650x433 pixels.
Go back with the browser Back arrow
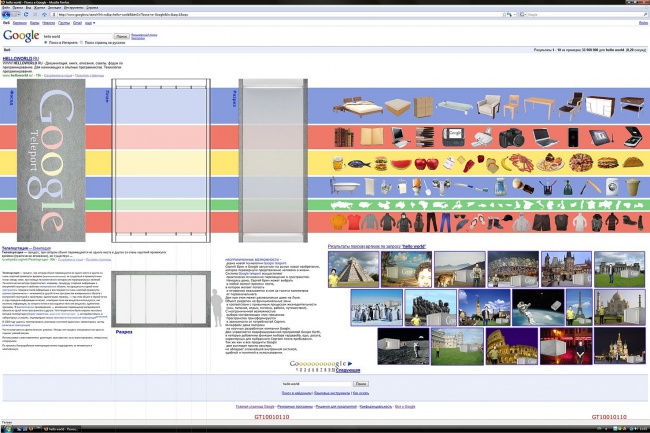(x=6, y=15)
